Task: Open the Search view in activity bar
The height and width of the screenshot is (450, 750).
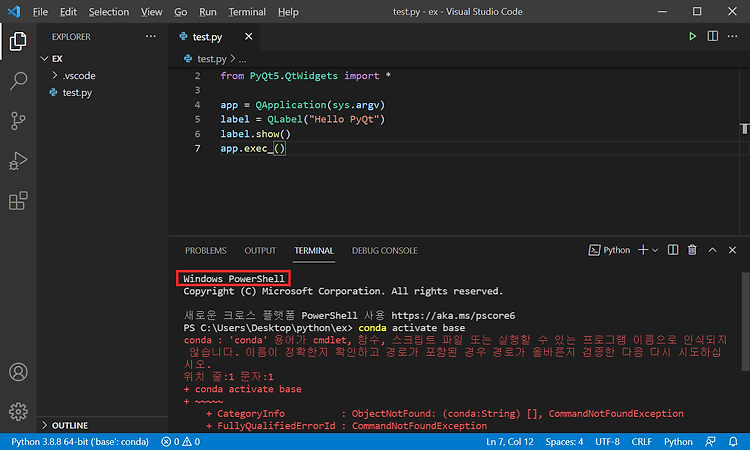Action: pos(18,81)
